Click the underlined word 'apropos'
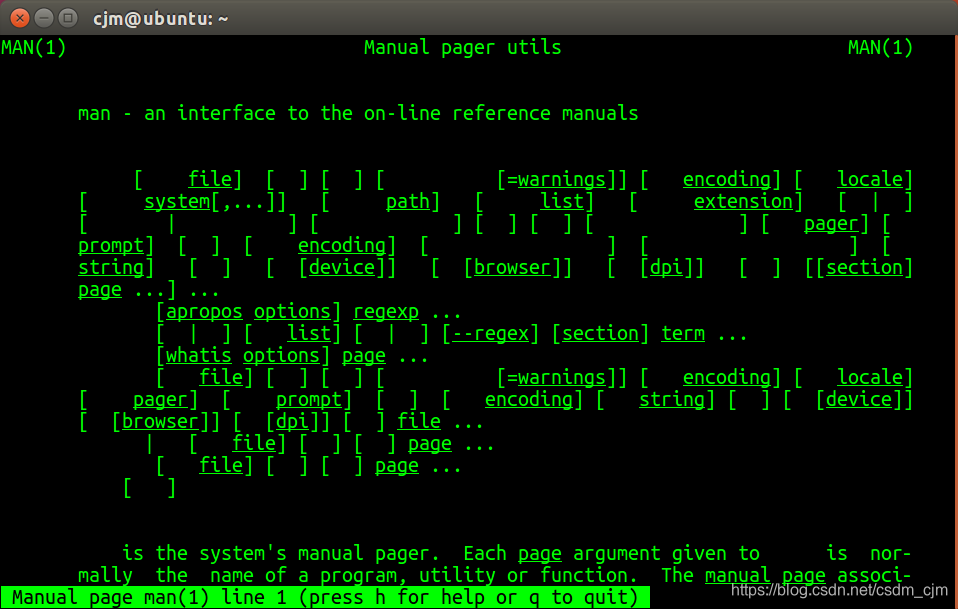 204,312
